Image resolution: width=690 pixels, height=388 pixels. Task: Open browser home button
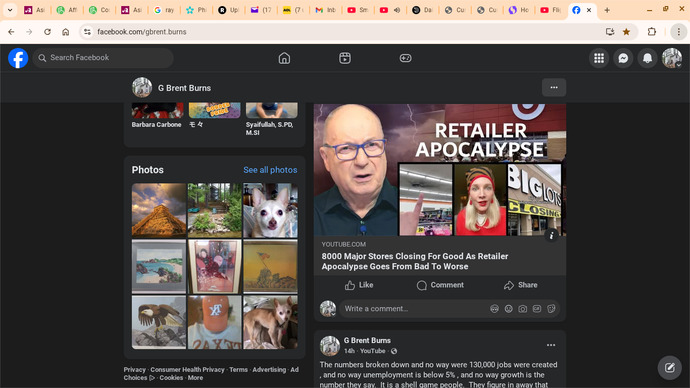(66, 32)
